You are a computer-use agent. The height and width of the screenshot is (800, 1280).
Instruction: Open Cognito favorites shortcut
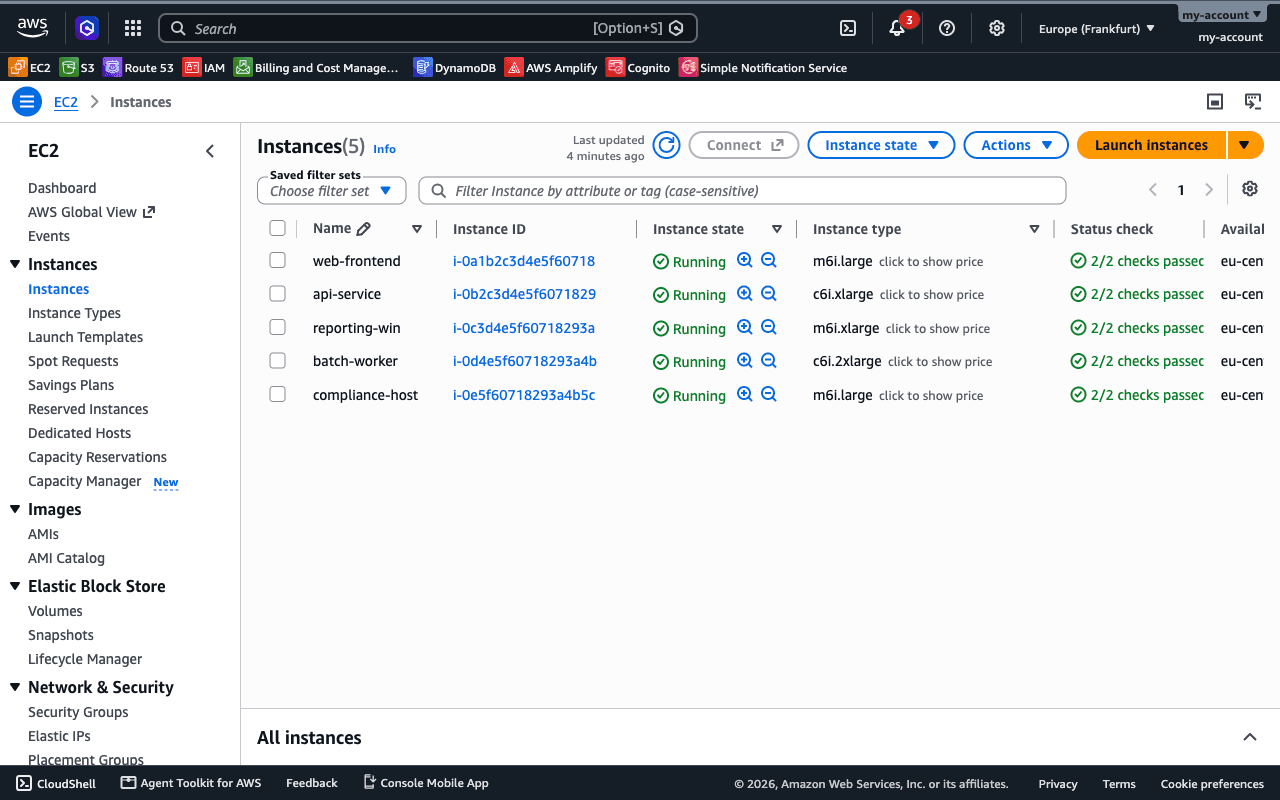click(638, 68)
